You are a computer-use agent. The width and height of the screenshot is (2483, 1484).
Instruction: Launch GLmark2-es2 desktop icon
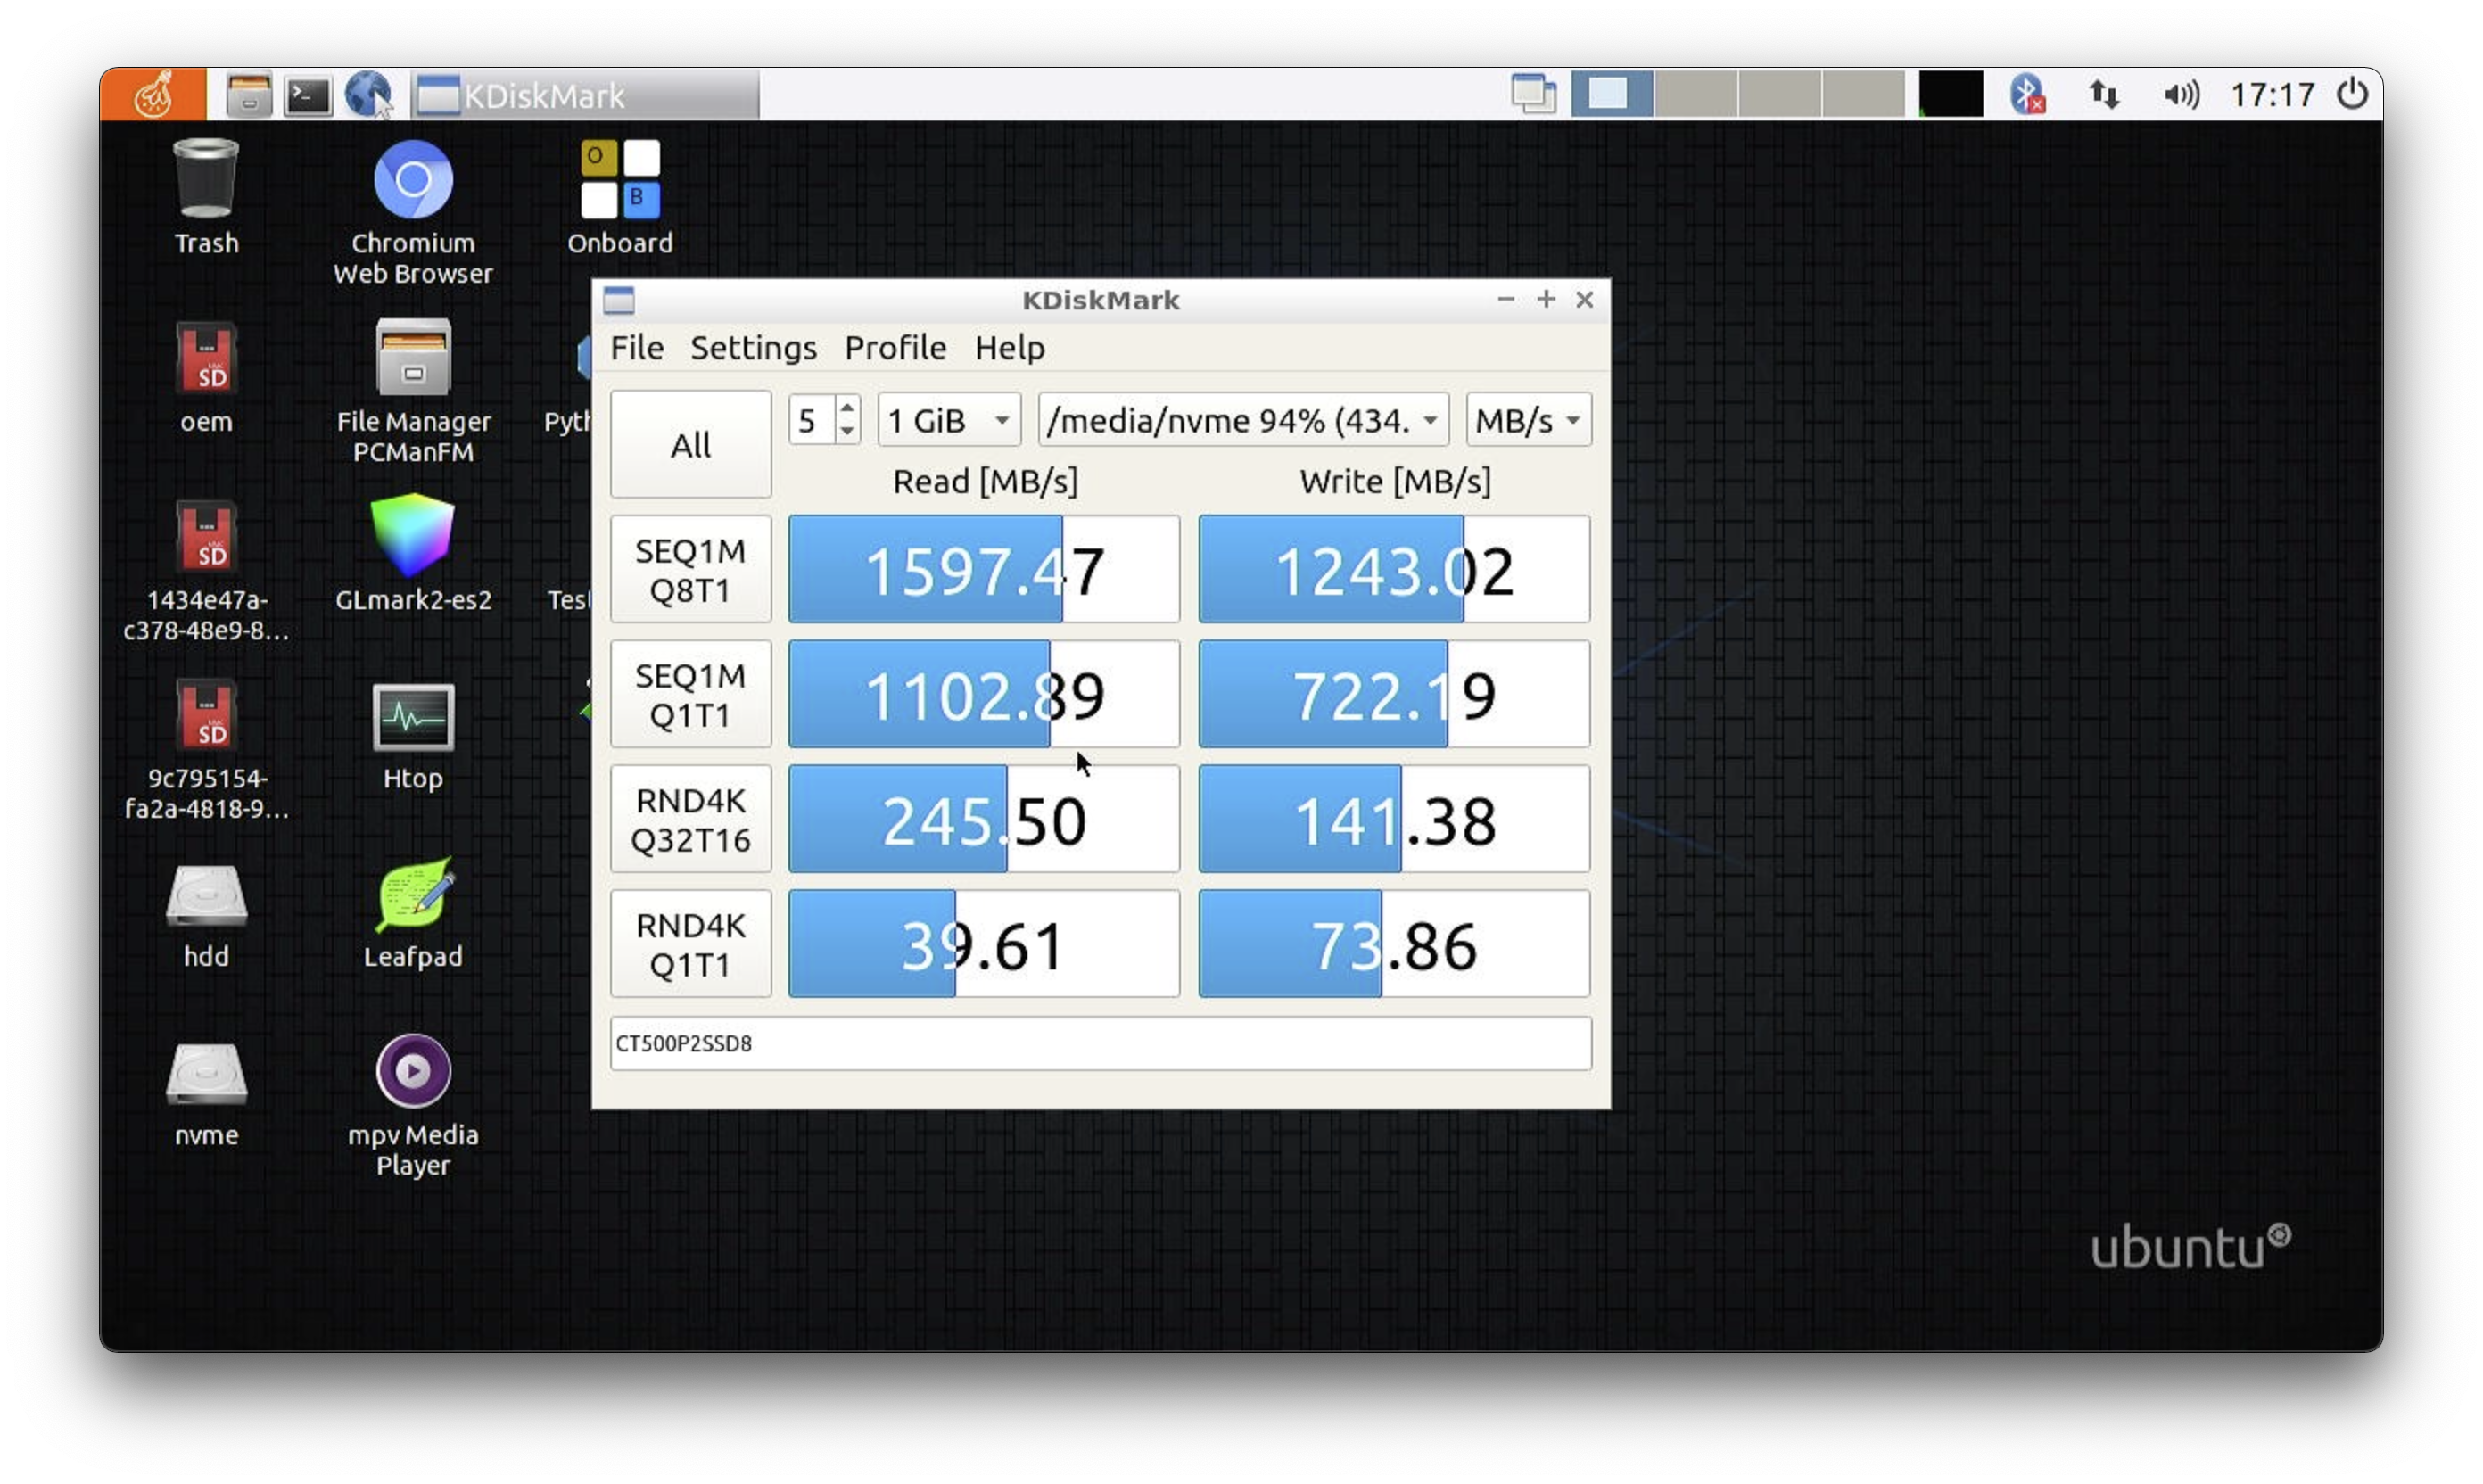[x=413, y=553]
